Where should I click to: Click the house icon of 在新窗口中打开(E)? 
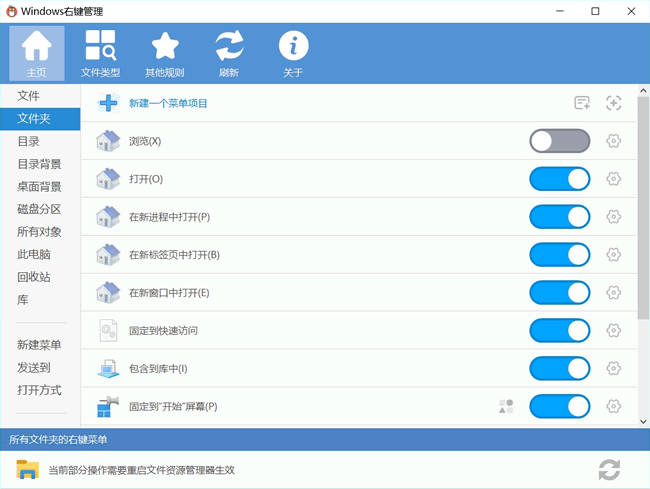108,293
